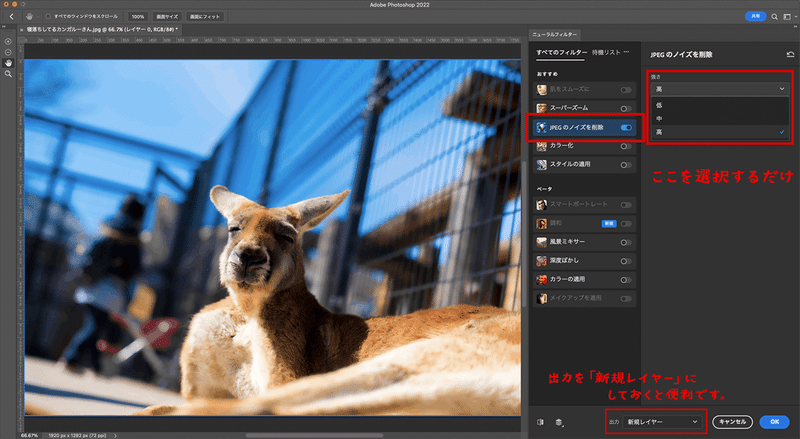Click the 風景ミキサー thumbnail icon

click(x=541, y=242)
